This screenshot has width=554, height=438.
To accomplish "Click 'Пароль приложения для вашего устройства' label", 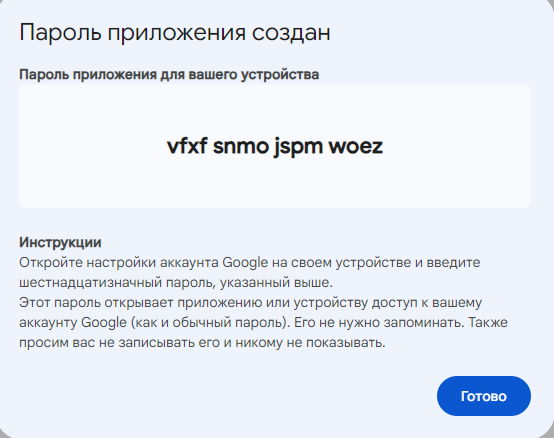I will 169,75.
